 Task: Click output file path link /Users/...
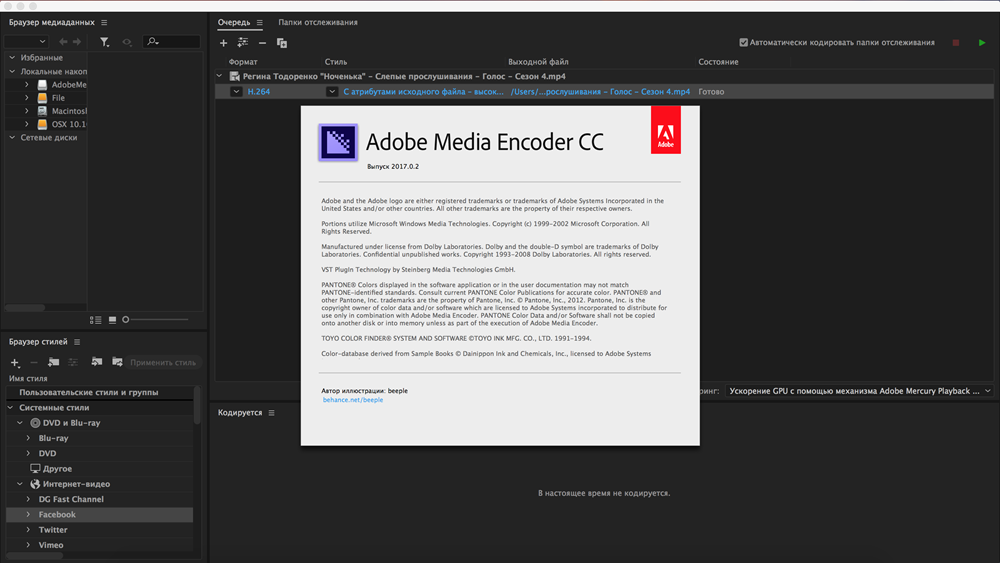click(600, 92)
